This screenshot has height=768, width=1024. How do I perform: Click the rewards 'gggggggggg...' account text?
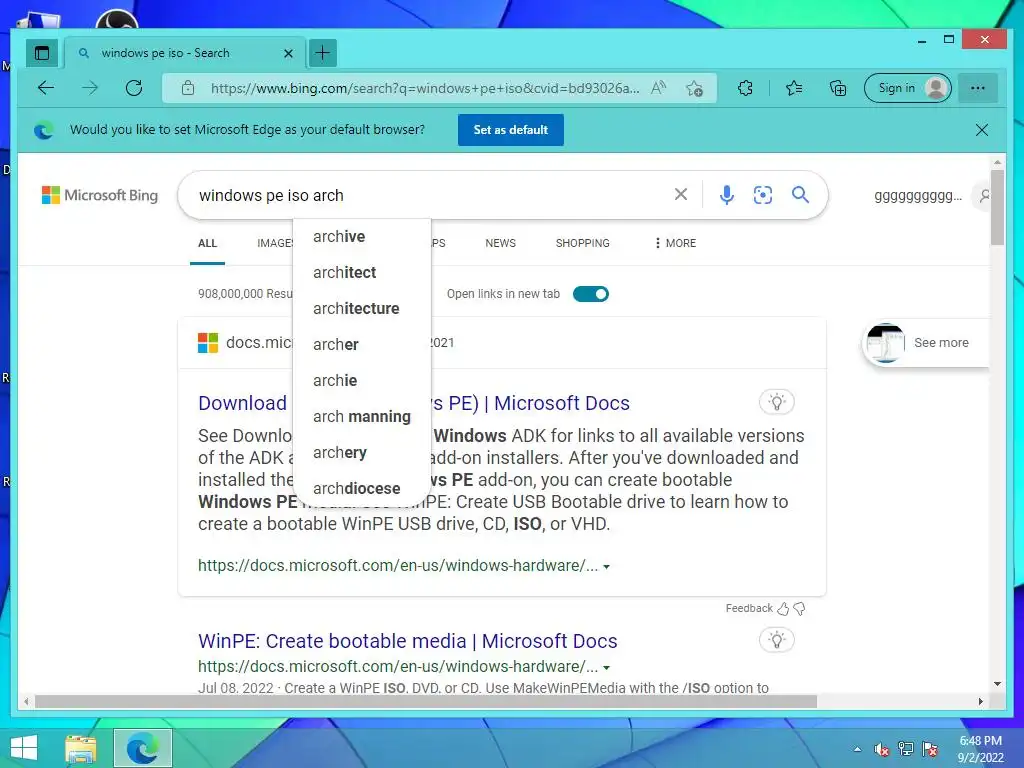click(x=918, y=195)
